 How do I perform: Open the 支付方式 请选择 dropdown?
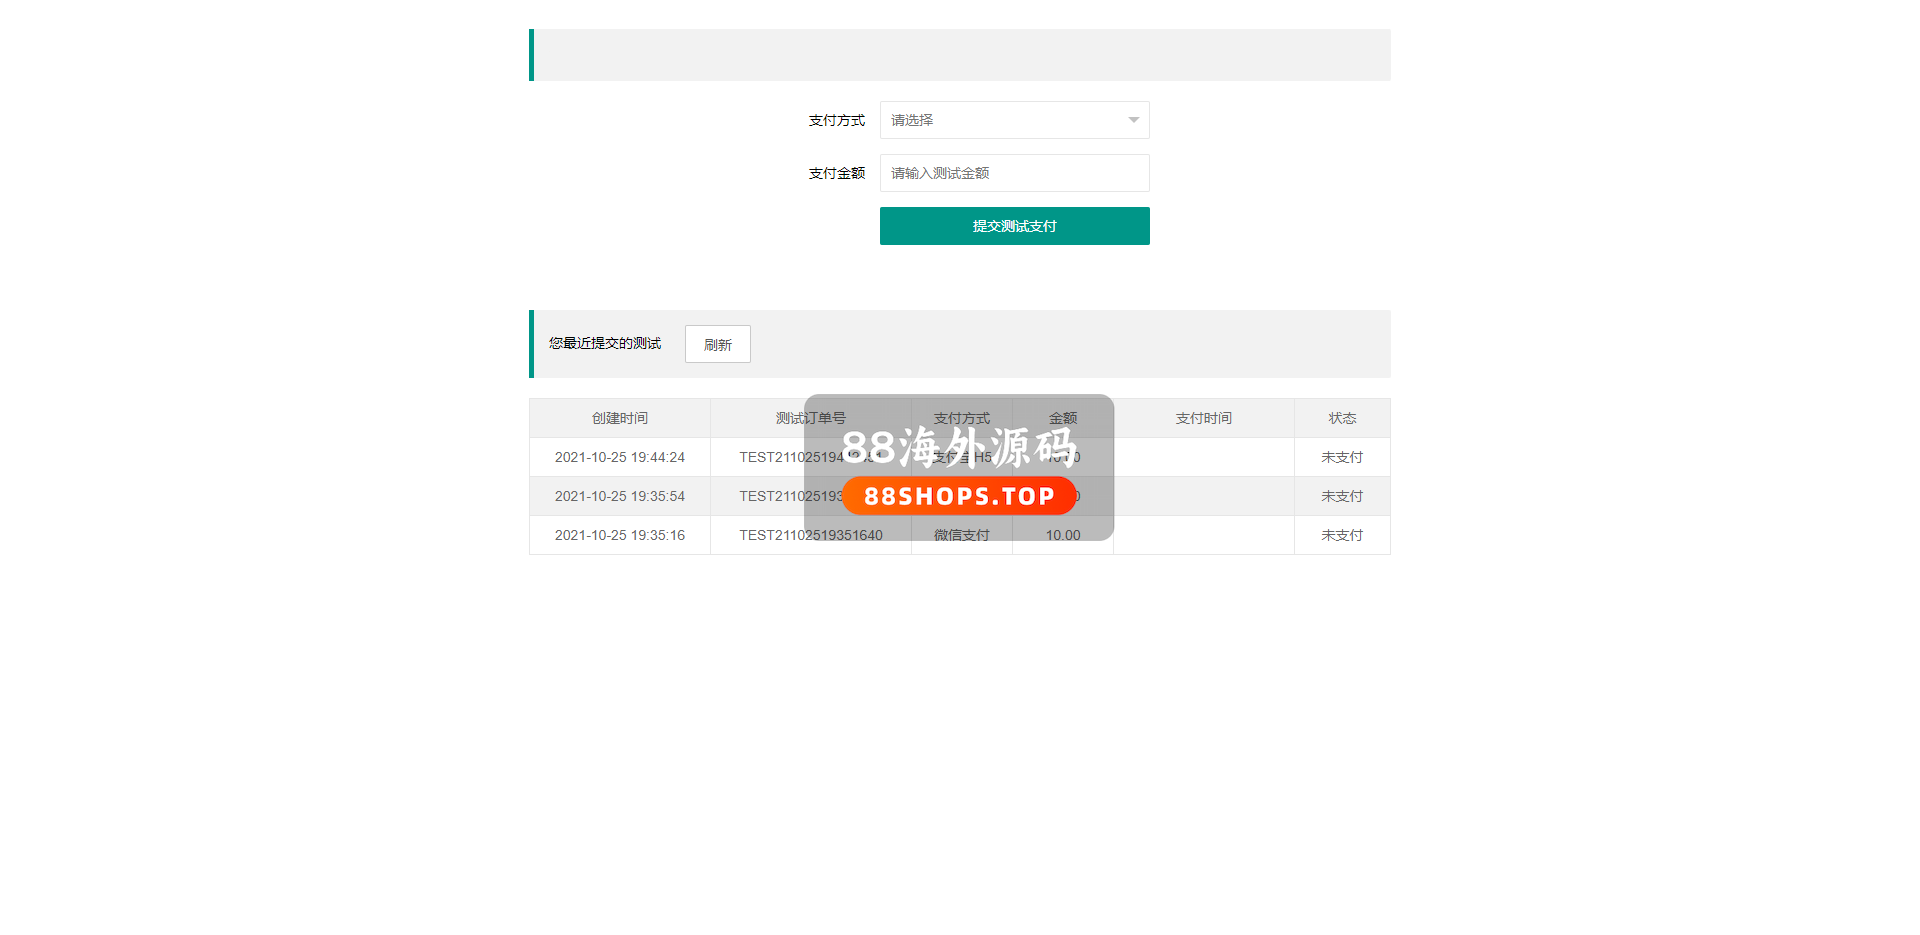tap(1000, 120)
